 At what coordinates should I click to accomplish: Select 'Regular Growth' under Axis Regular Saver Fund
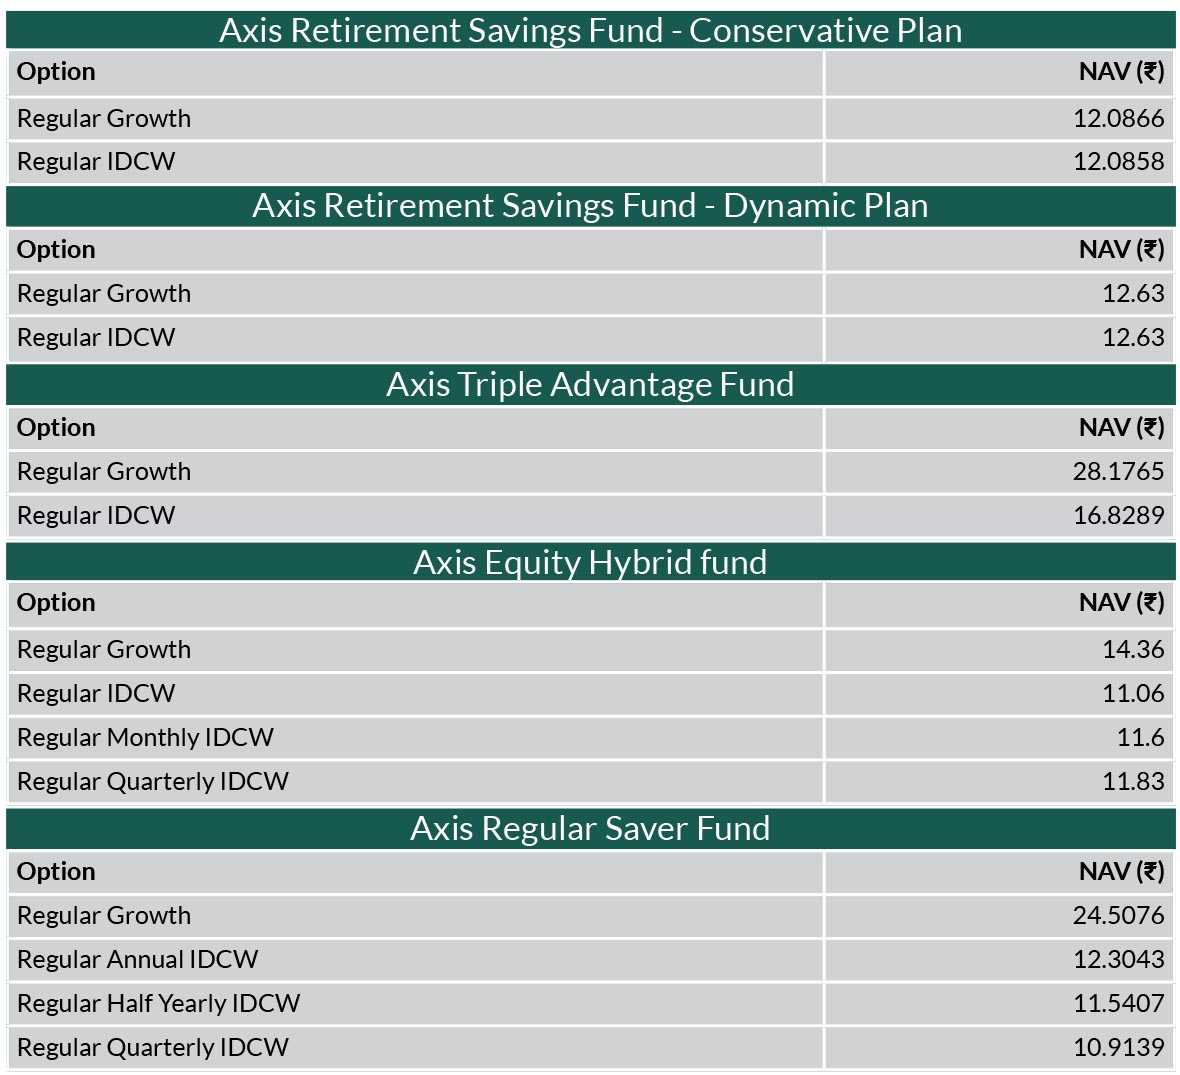104,915
